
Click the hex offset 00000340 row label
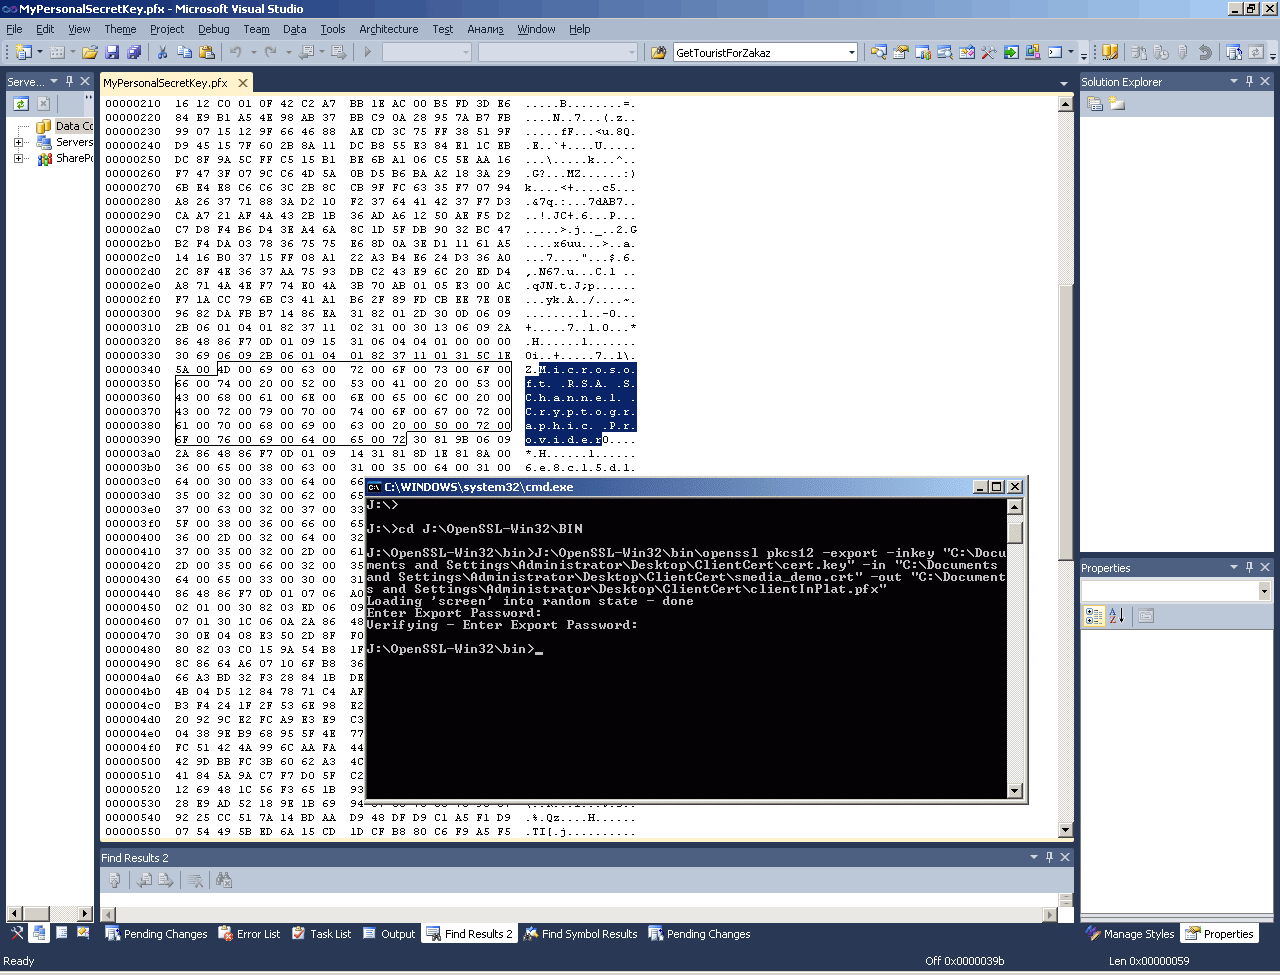click(x=133, y=369)
